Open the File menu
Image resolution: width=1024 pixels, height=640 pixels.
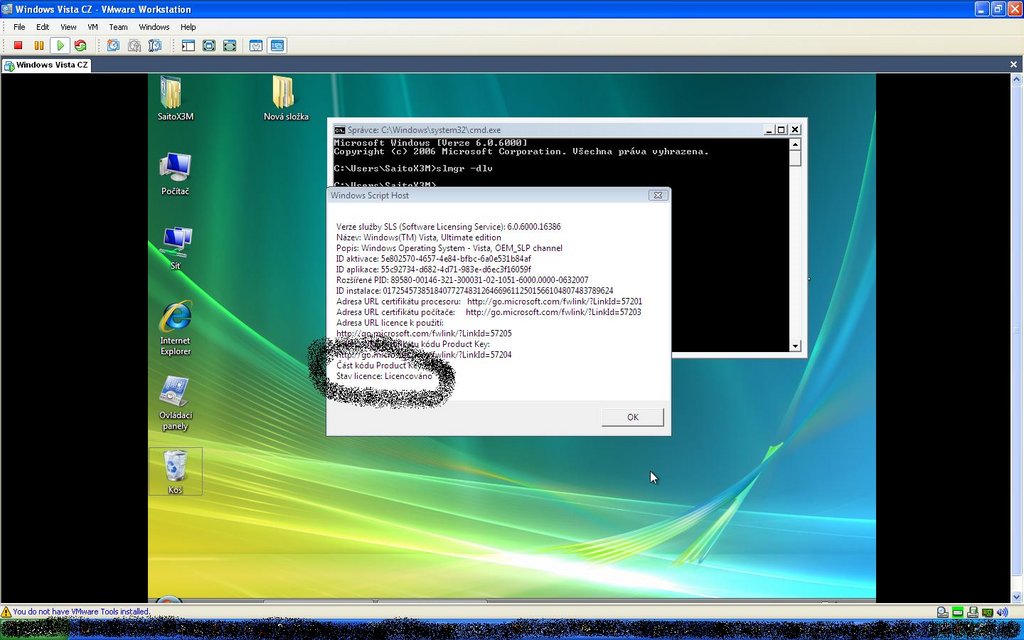point(20,27)
